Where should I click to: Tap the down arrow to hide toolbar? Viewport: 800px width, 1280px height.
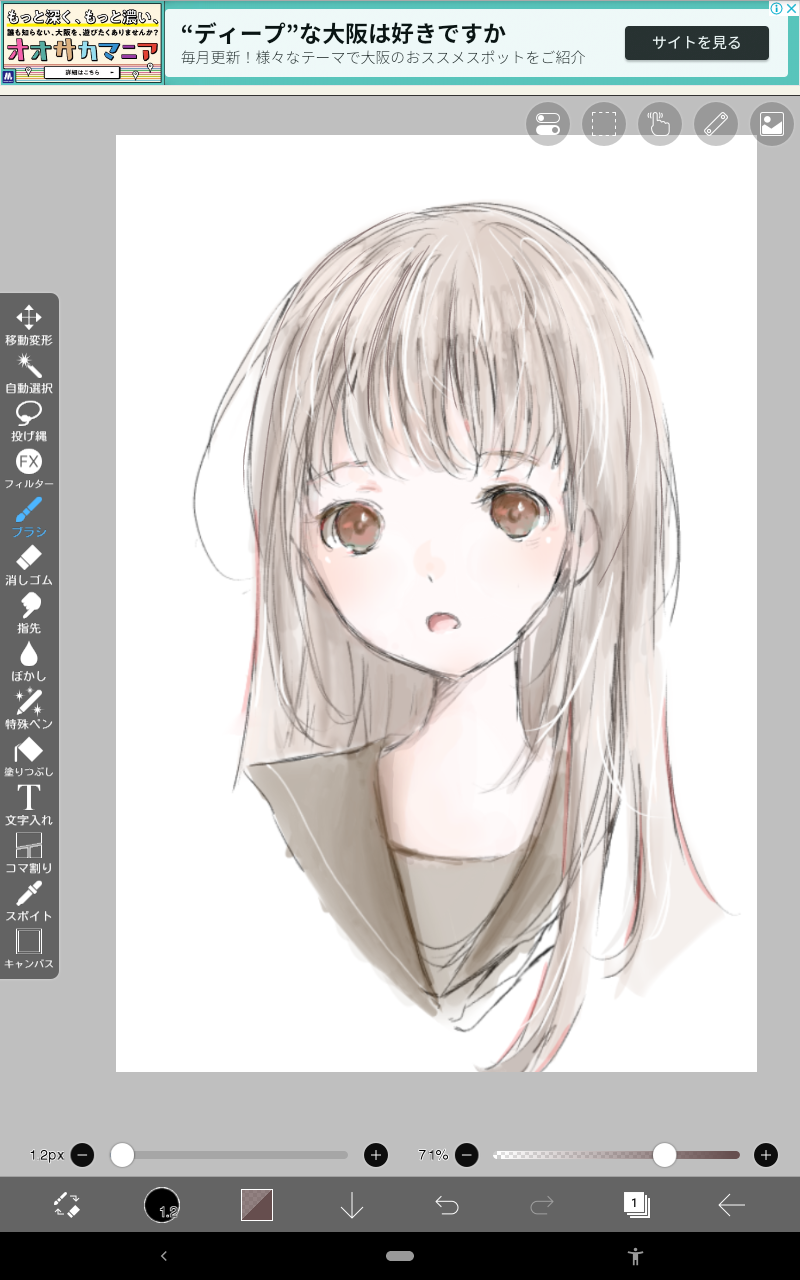(x=352, y=1205)
